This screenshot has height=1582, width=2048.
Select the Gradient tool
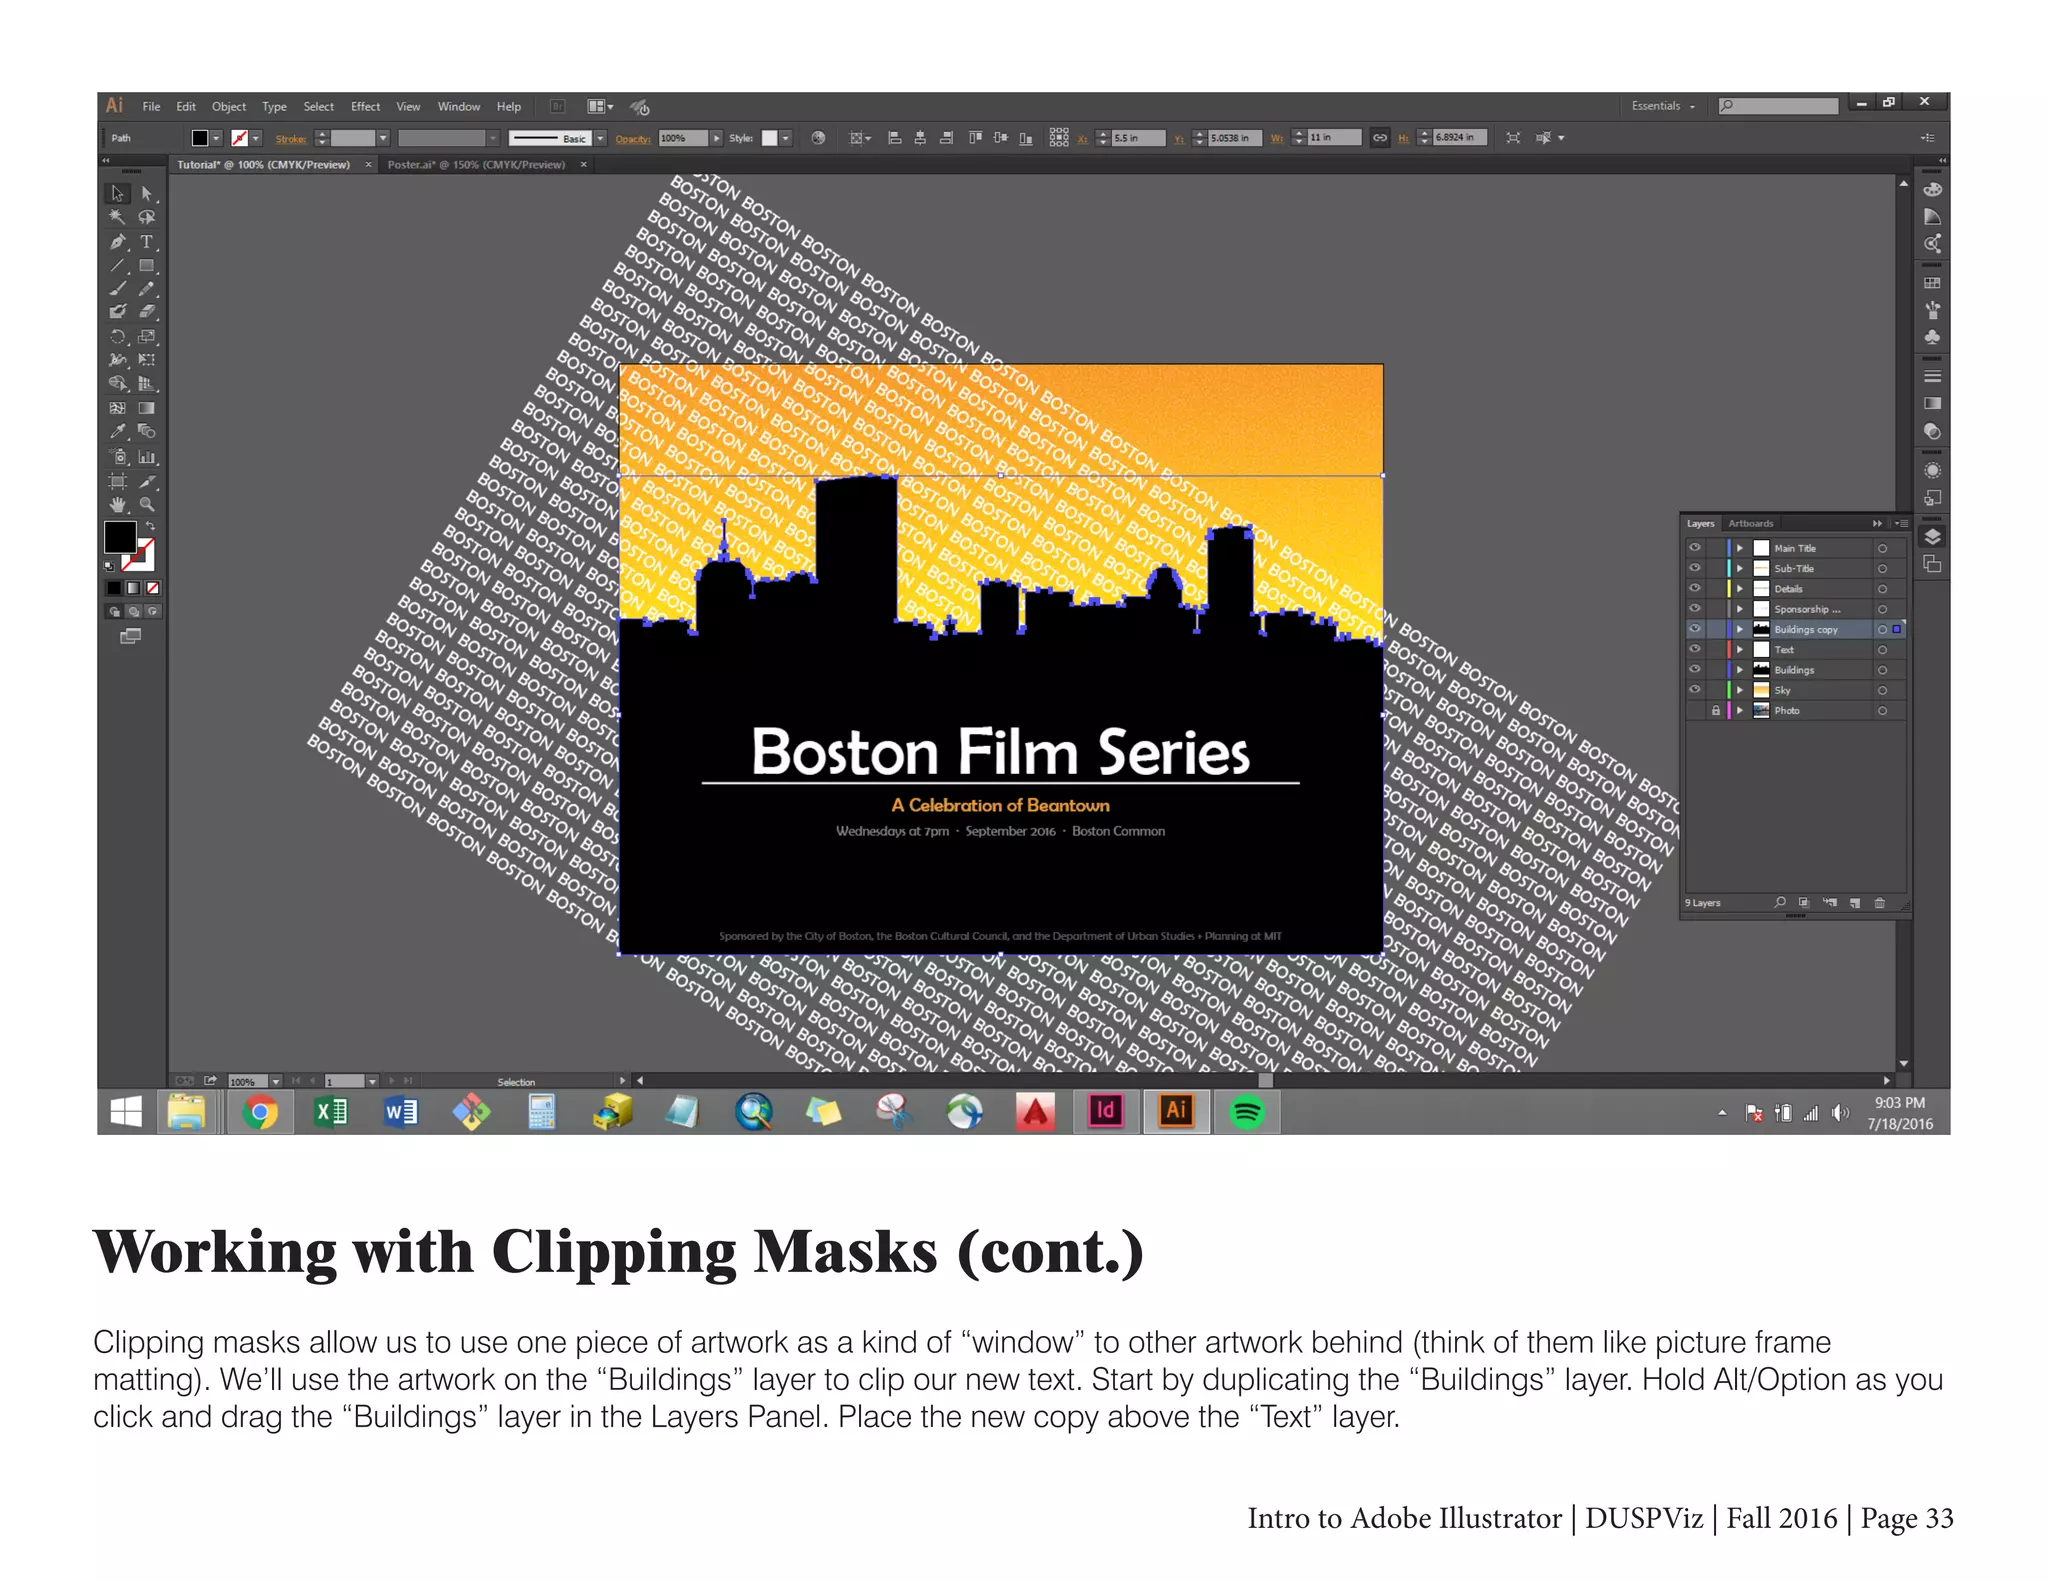tap(146, 408)
